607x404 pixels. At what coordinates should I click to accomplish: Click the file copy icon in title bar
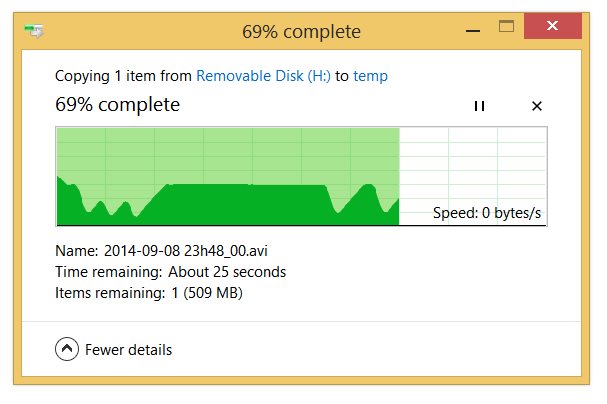(x=34, y=31)
